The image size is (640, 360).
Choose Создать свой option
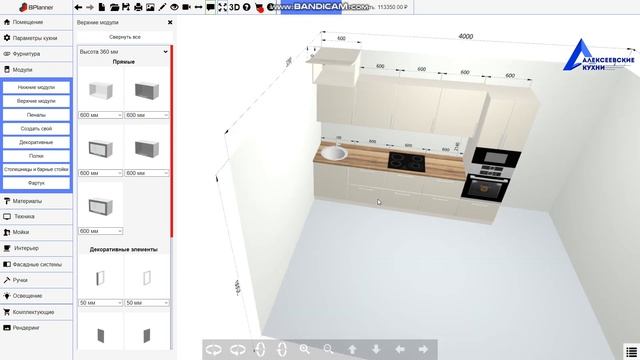36,129
